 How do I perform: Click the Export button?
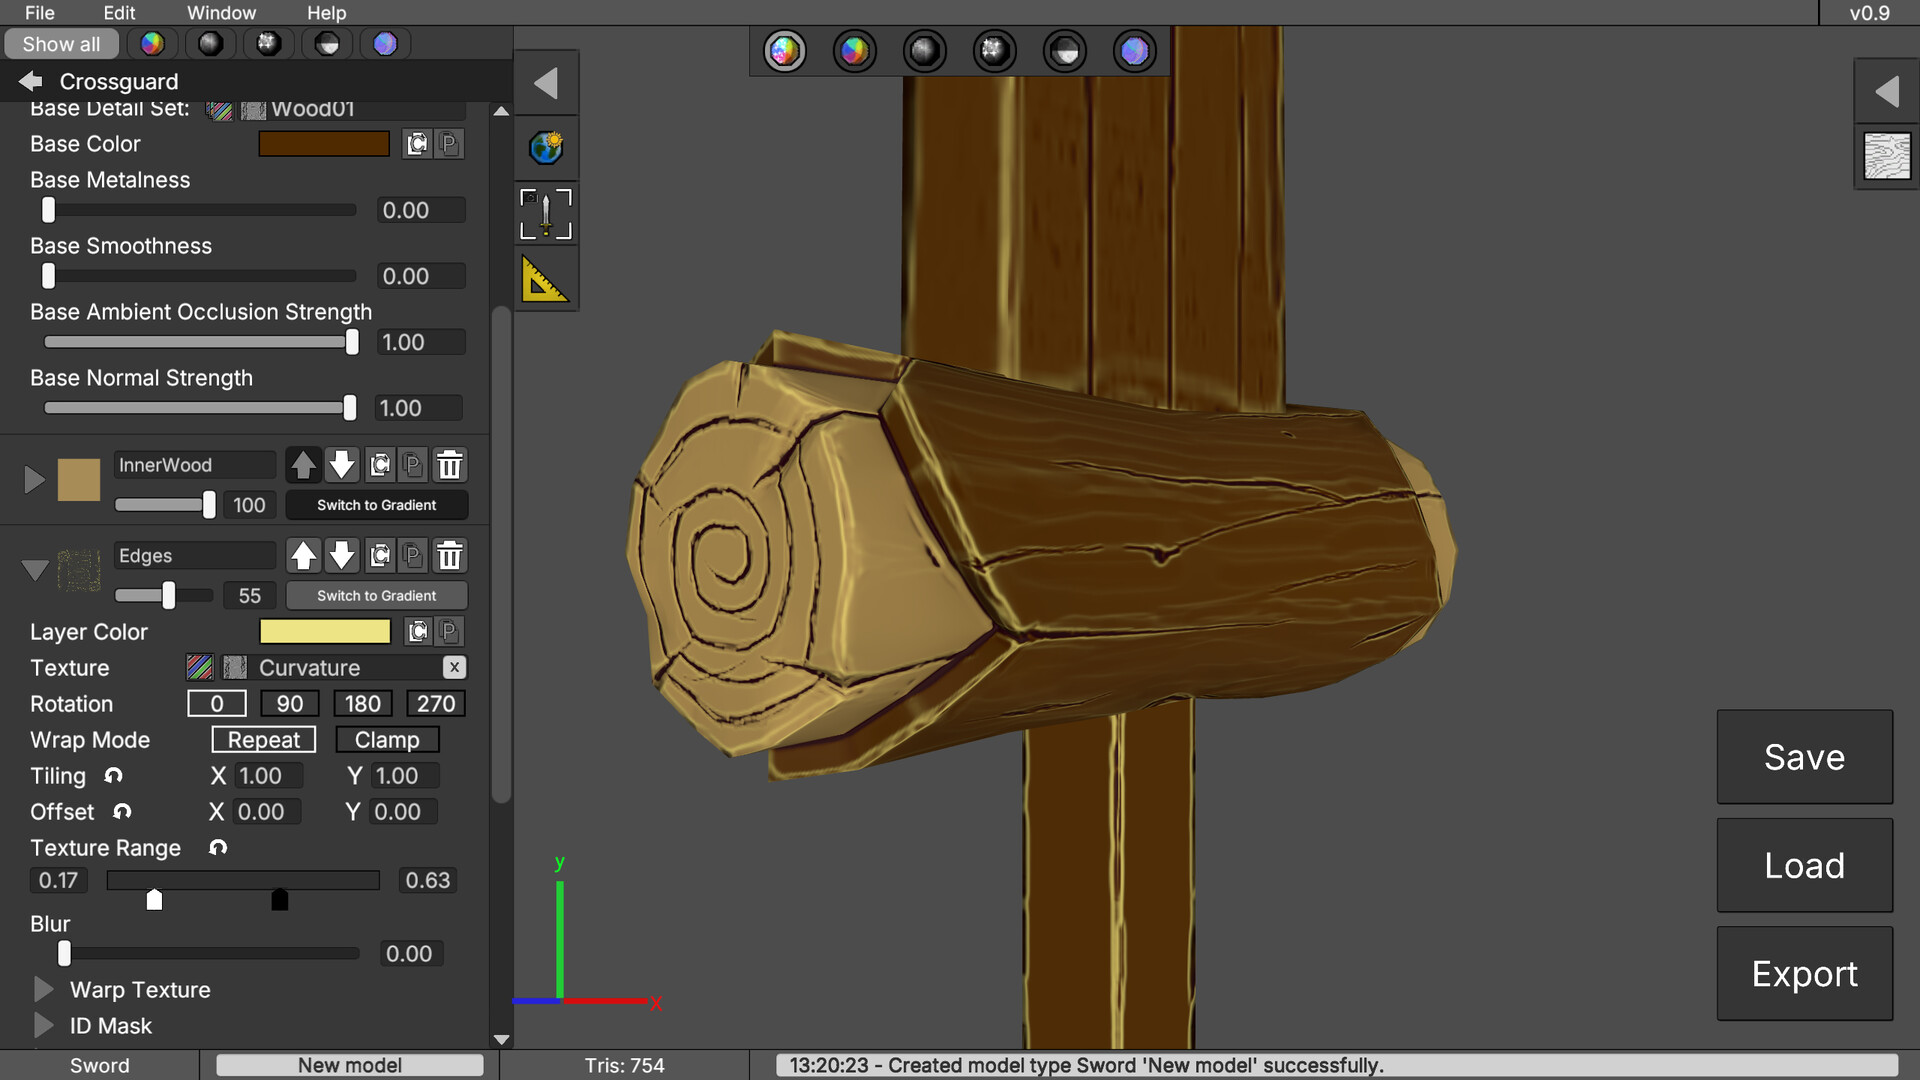point(1804,972)
